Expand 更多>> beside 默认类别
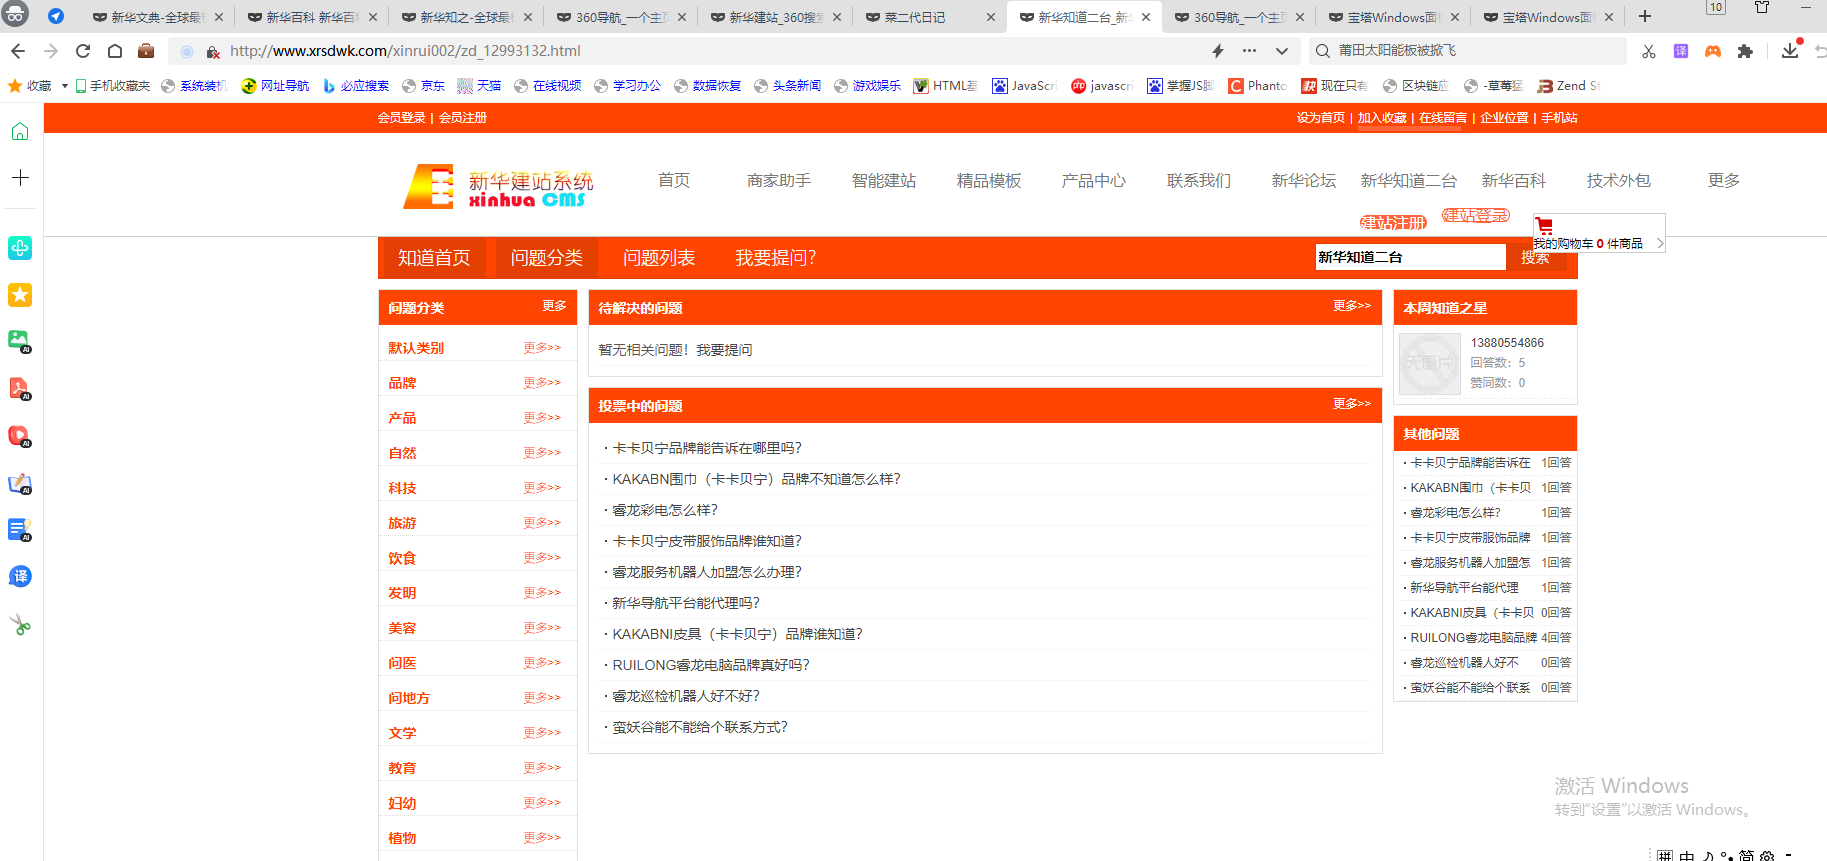1827x861 pixels. [x=542, y=348]
